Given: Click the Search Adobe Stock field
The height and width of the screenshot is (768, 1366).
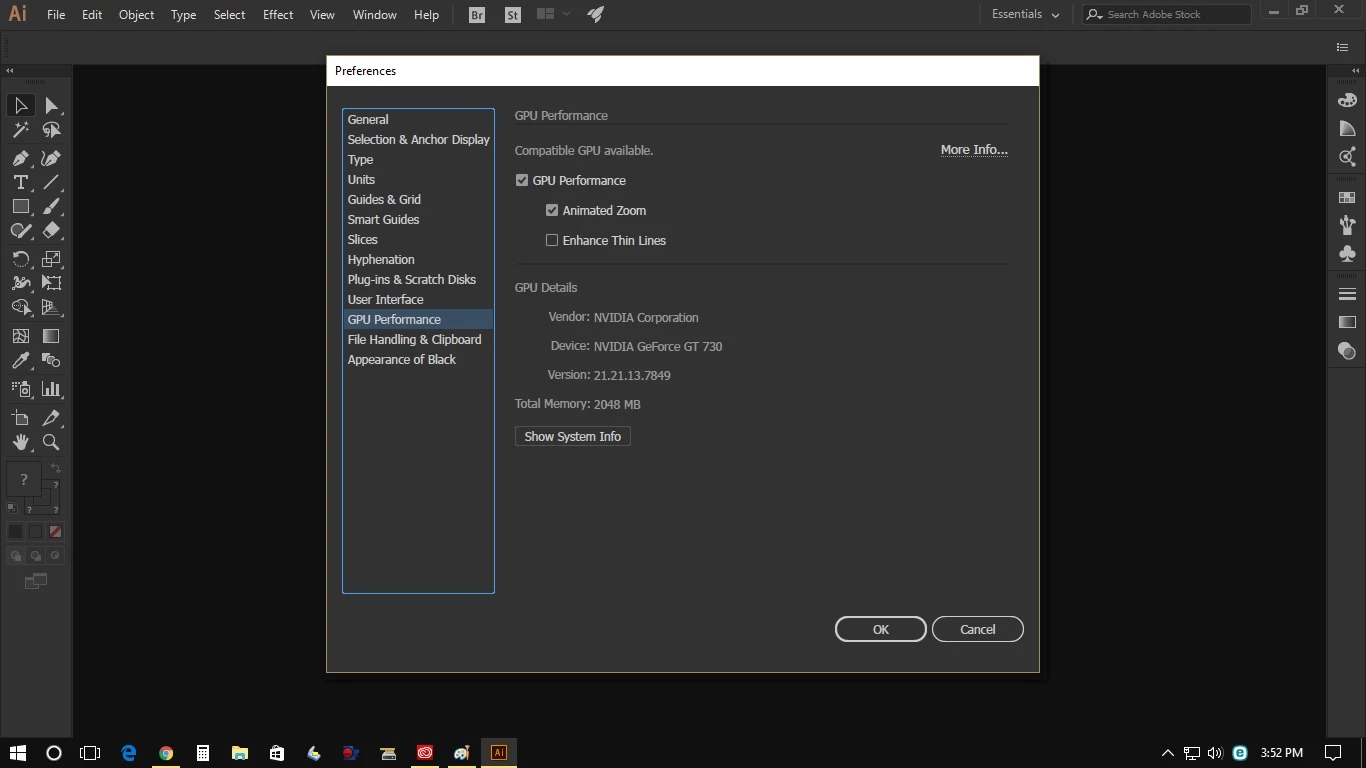Looking at the screenshot, I should pos(1167,14).
